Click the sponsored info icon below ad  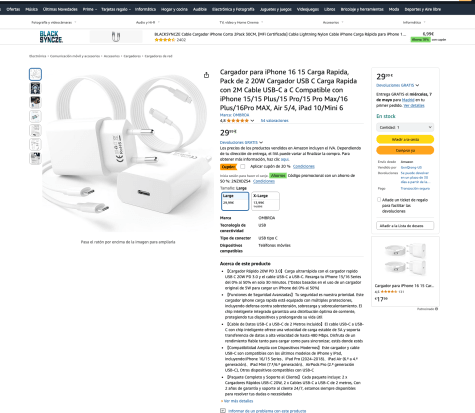(x=436, y=309)
